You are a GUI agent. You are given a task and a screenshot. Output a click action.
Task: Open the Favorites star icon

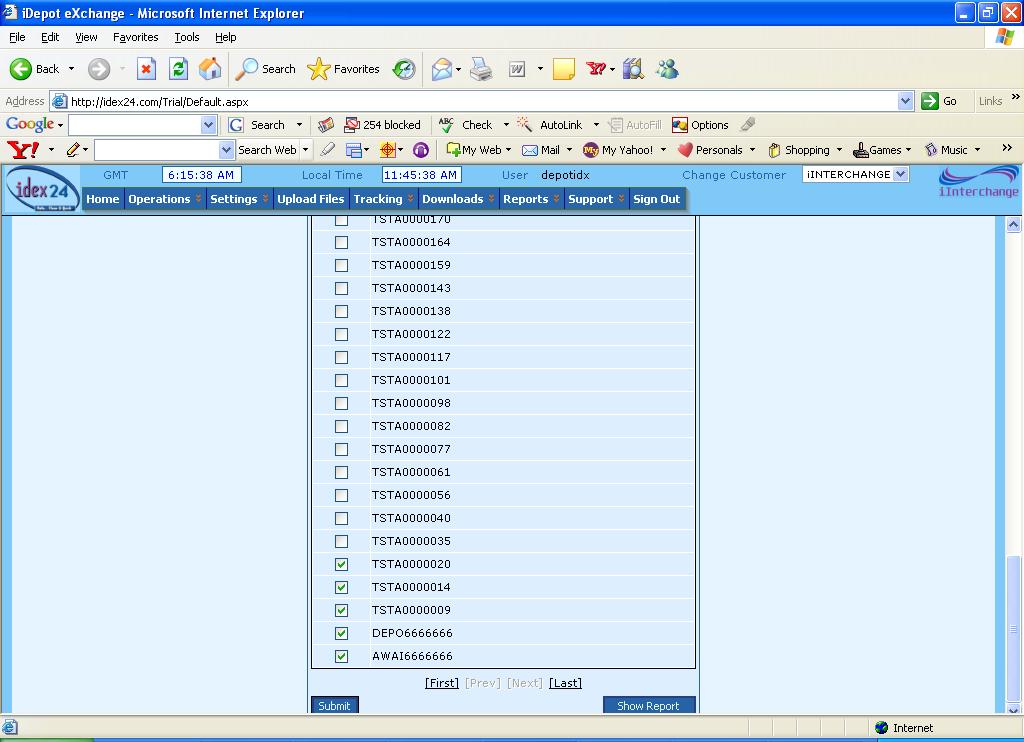click(319, 69)
